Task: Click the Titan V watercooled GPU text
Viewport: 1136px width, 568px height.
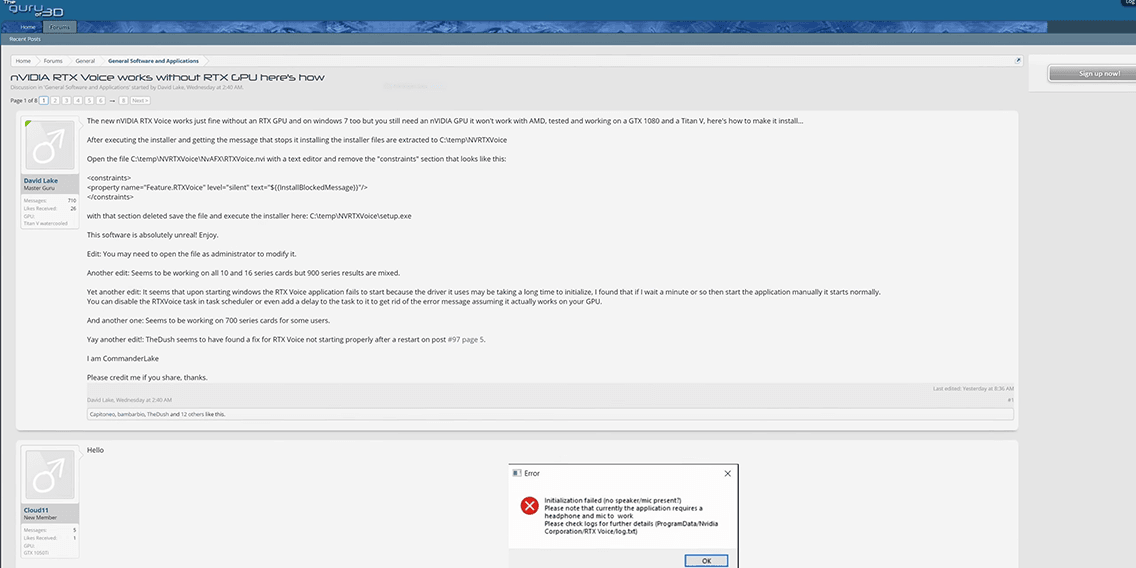Action: pos(46,223)
